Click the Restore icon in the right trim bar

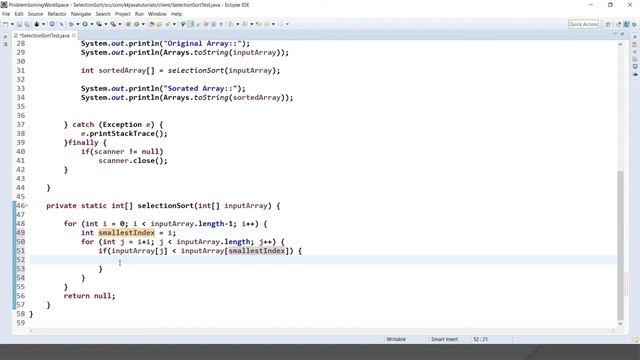(635, 37)
